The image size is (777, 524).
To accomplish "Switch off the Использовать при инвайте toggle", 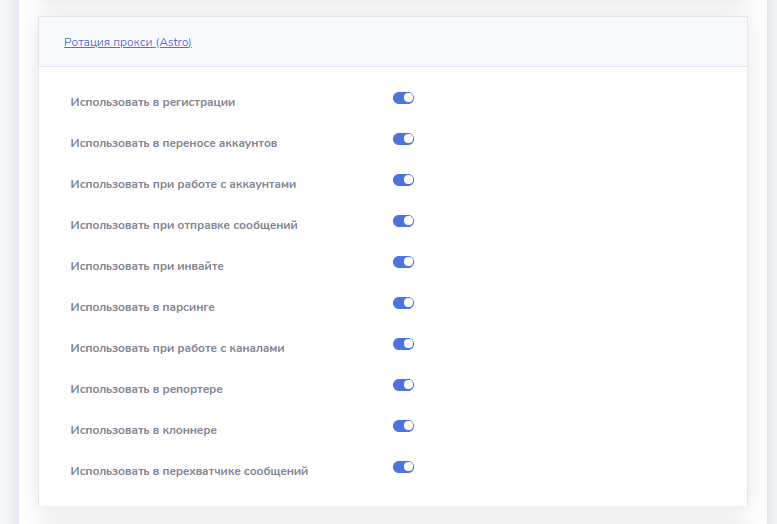I will click(x=403, y=262).
